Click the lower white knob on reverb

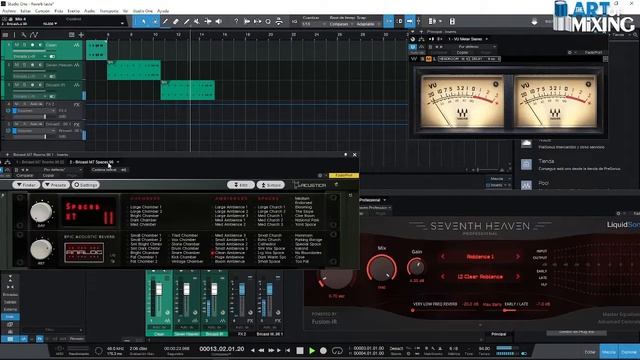(41, 249)
